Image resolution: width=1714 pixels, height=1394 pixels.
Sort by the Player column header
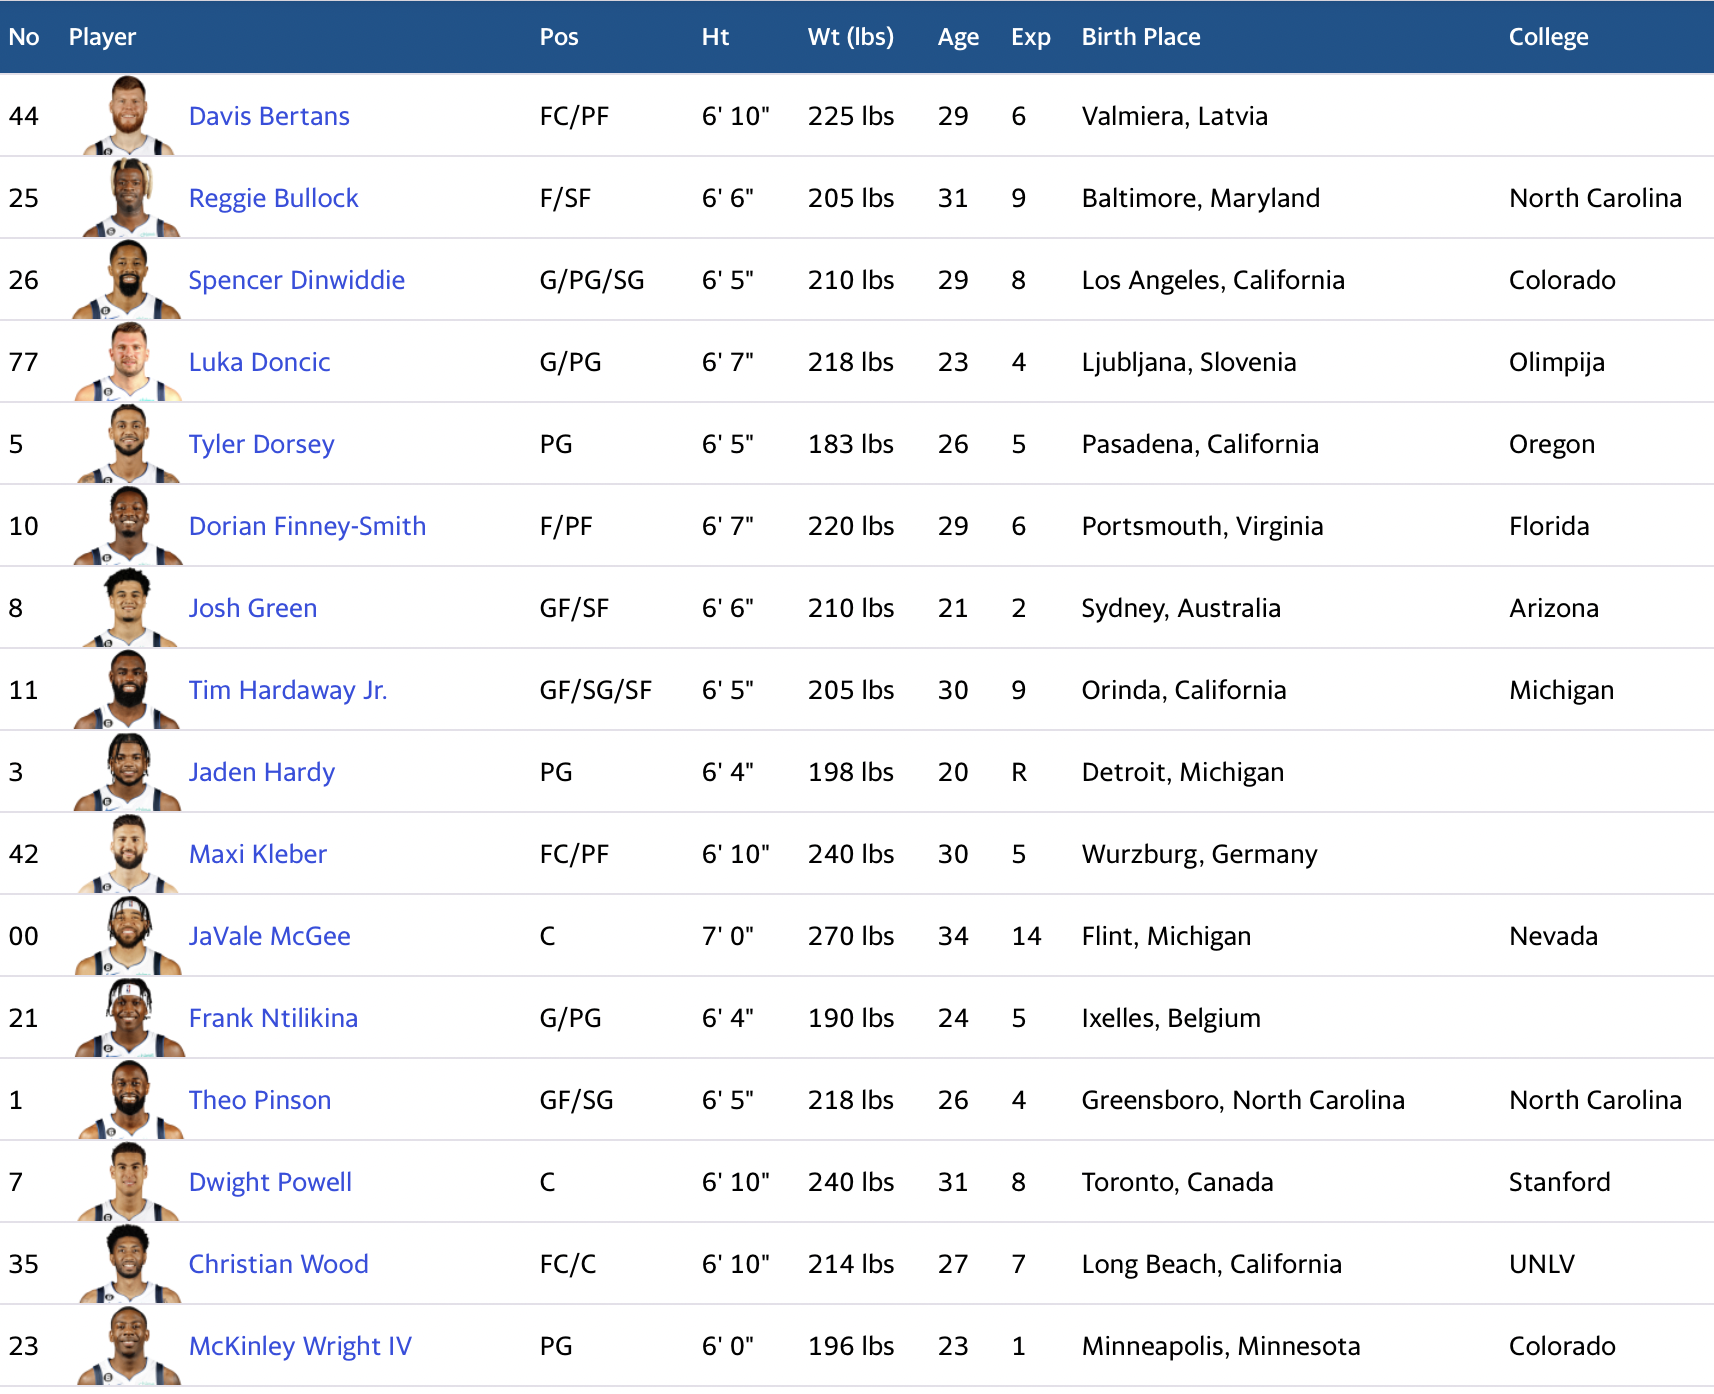[x=102, y=37]
